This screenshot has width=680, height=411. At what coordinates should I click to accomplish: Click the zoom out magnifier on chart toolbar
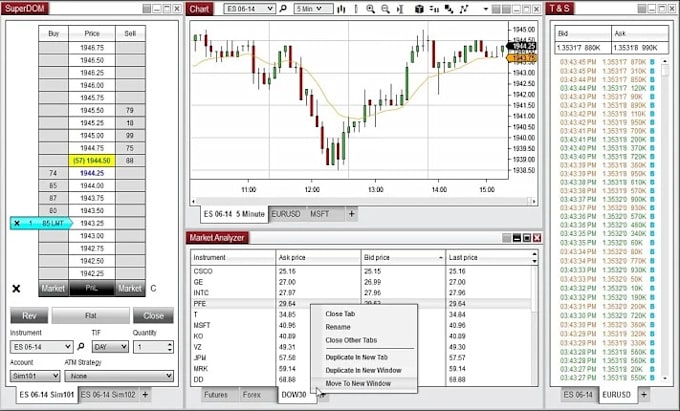[x=385, y=9]
